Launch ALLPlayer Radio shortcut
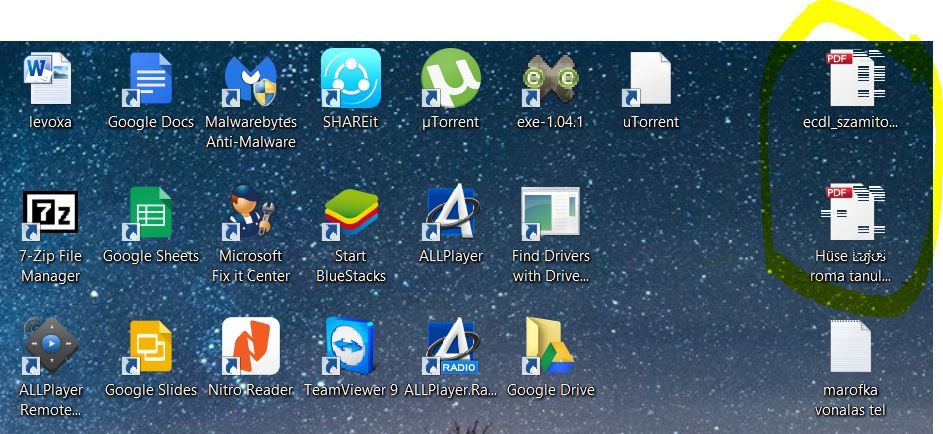943x434 pixels. pyautogui.click(x=450, y=346)
